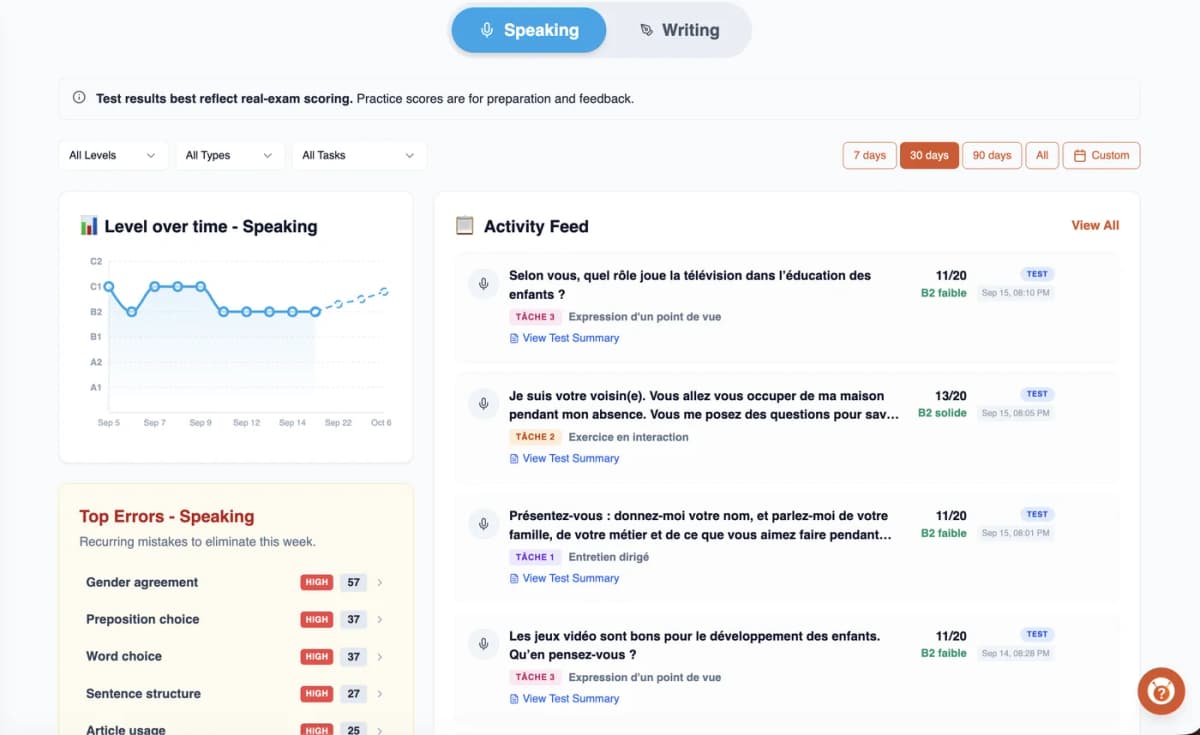Click the TEST badge dated Sep 15, 08:10 PM
The width and height of the screenshot is (1200, 735).
click(x=1037, y=274)
